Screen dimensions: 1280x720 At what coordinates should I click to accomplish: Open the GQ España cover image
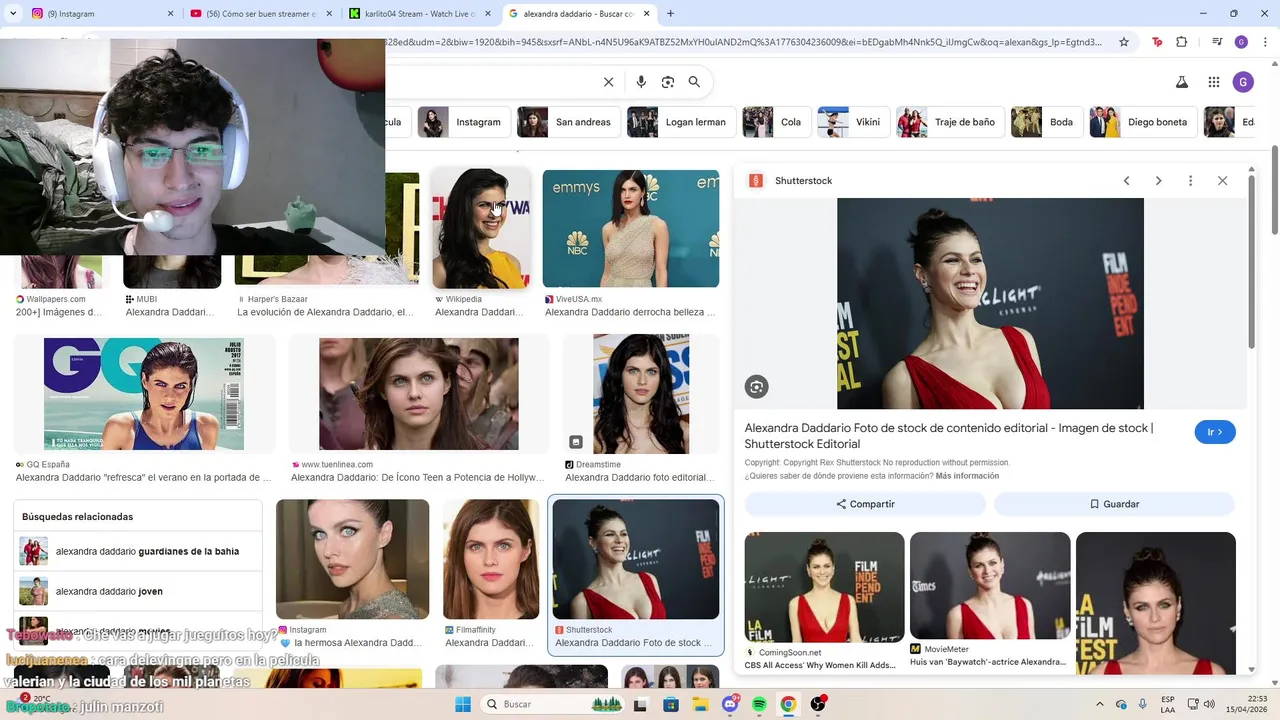tap(144, 394)
